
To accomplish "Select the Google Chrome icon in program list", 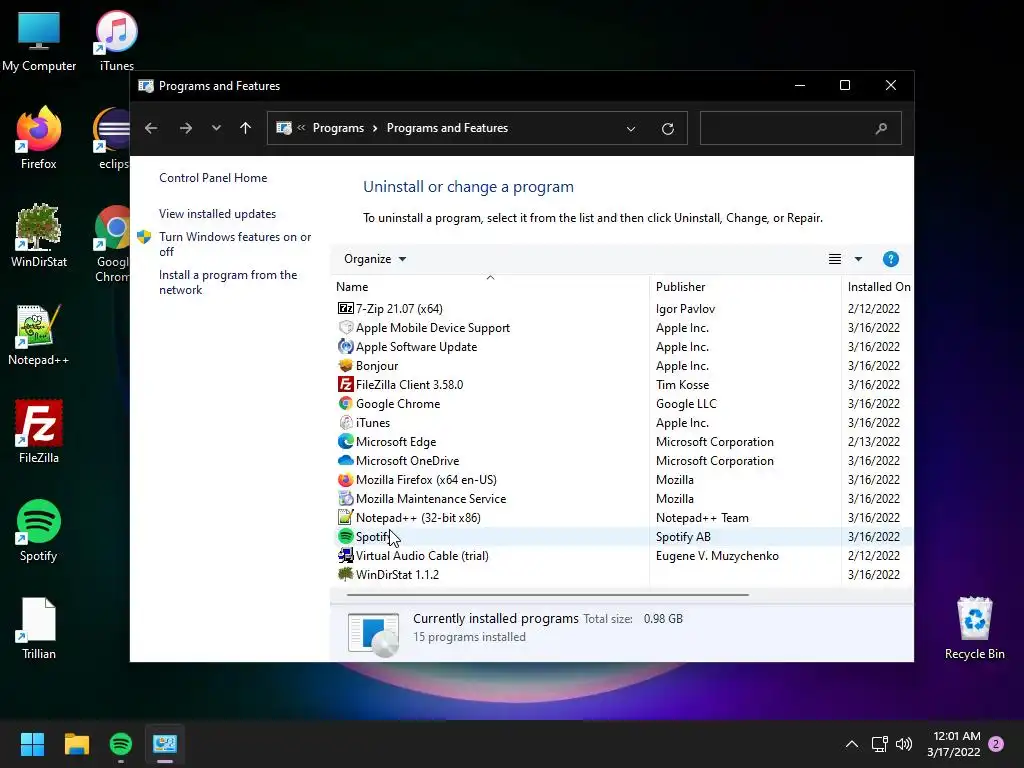I will (x=345, y=403).
